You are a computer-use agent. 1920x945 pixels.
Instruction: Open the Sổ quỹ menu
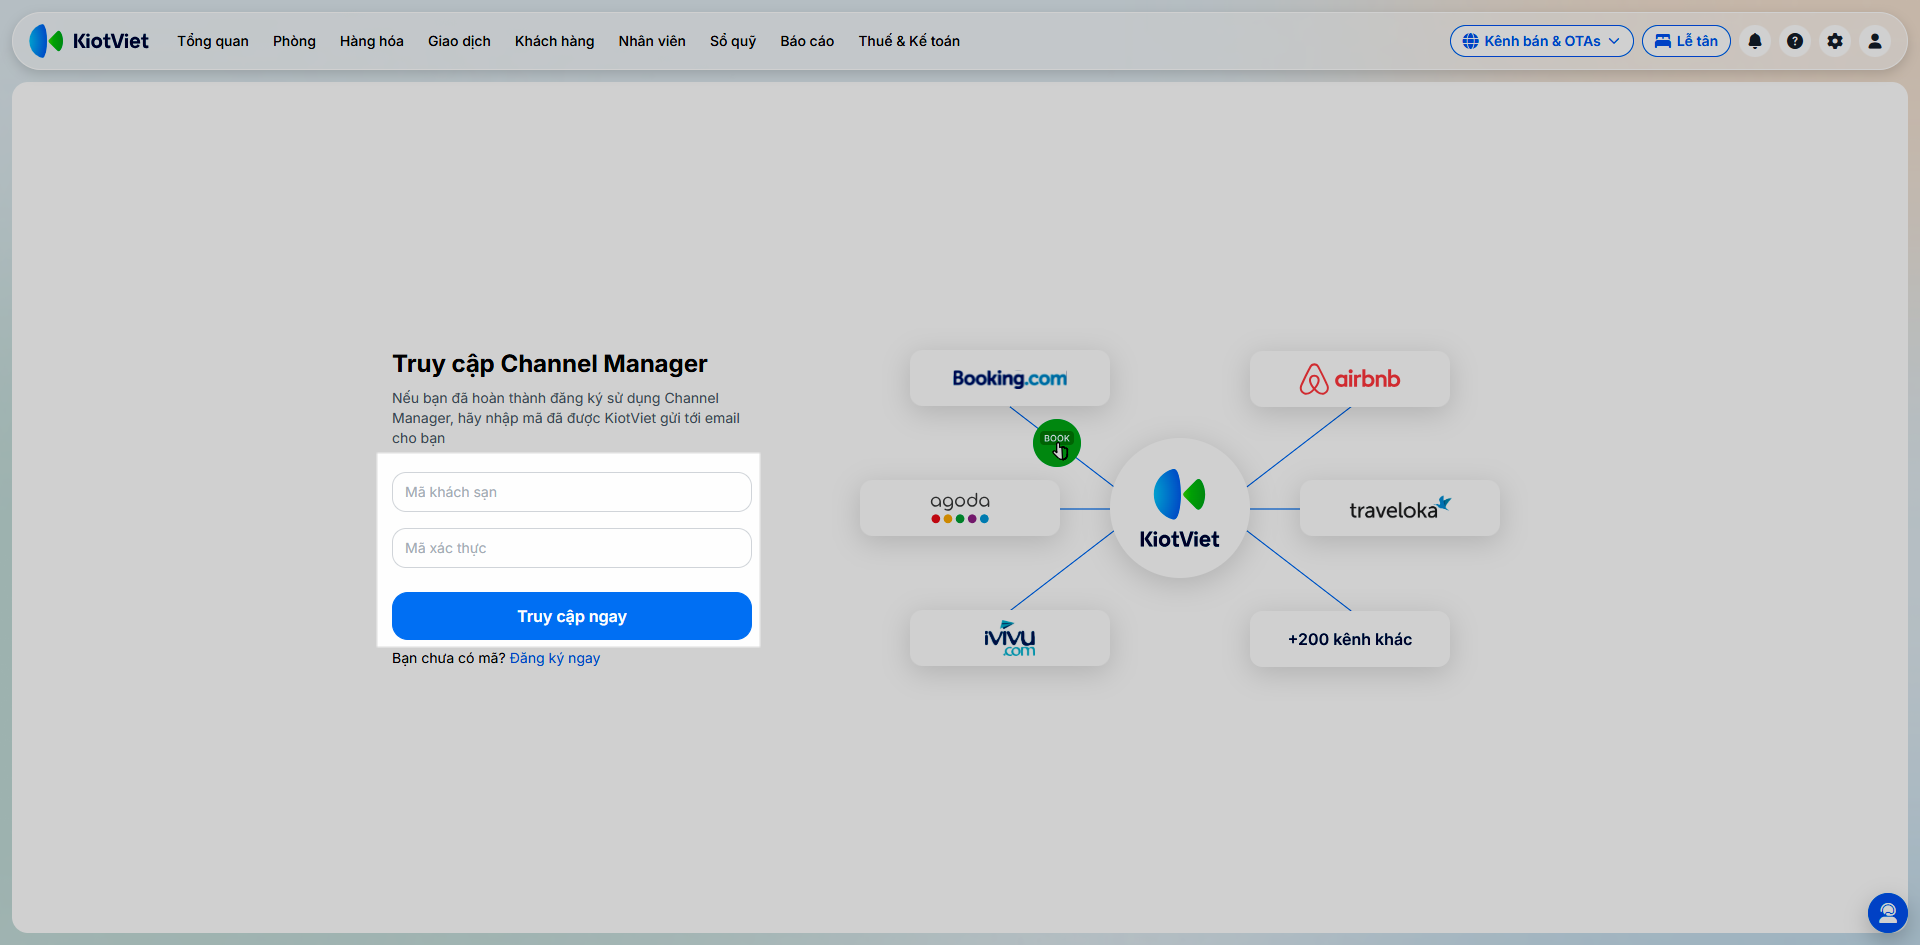tap(733, 41)
